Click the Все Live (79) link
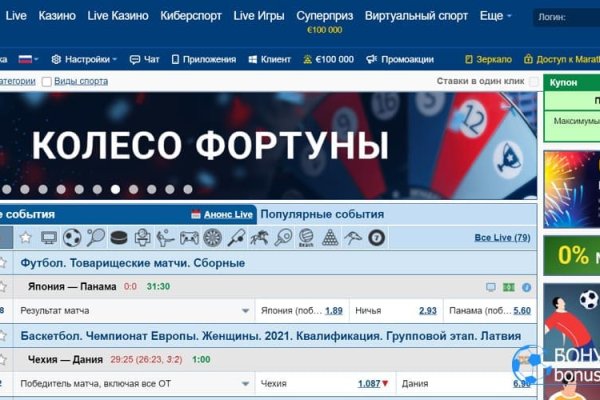 pyautogui.click(x=502, y=238)
